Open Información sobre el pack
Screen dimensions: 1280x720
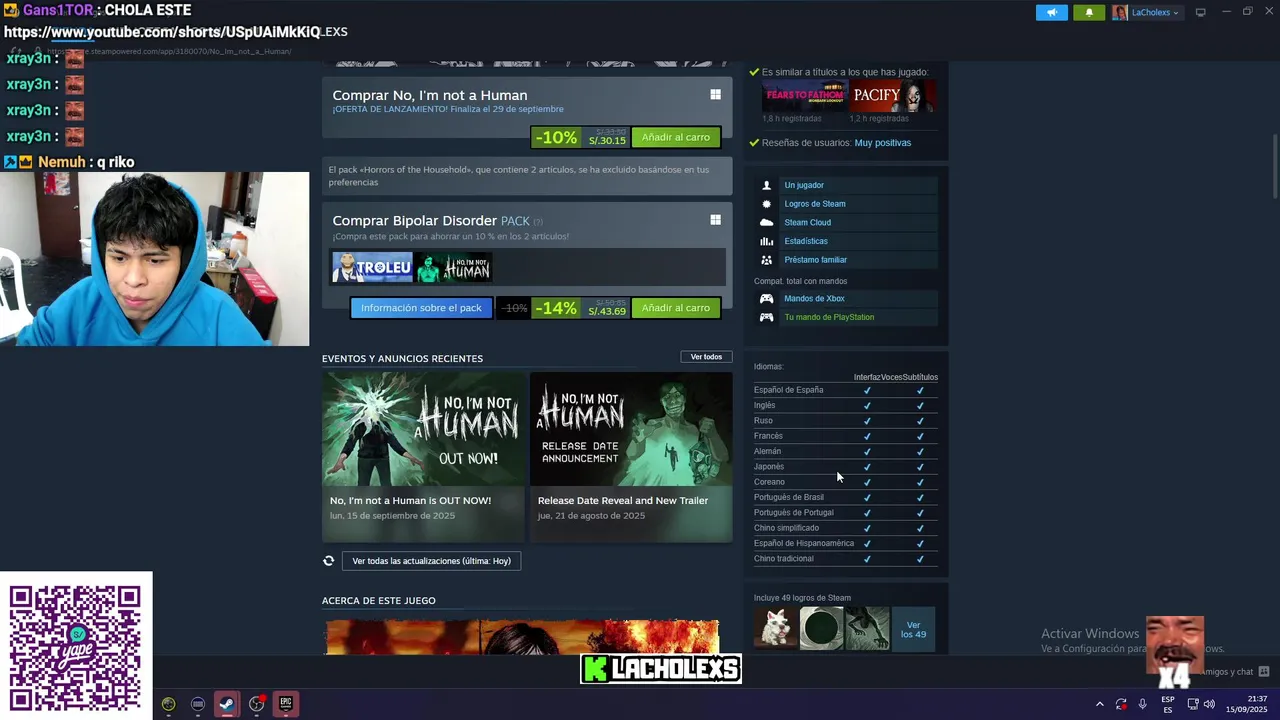point(421,308)
